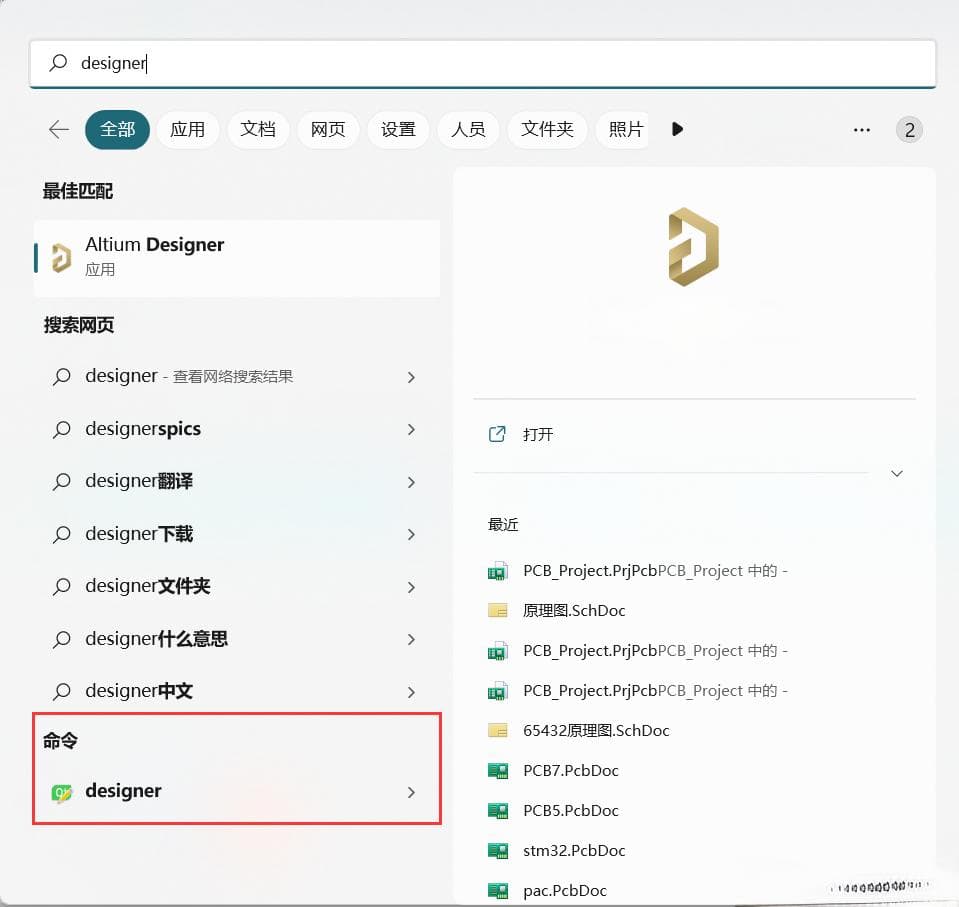Screen dimensions: 959x907
Task: Expand arrow next to designerspics
Action: pyautogui.click(x=412, y=430)
